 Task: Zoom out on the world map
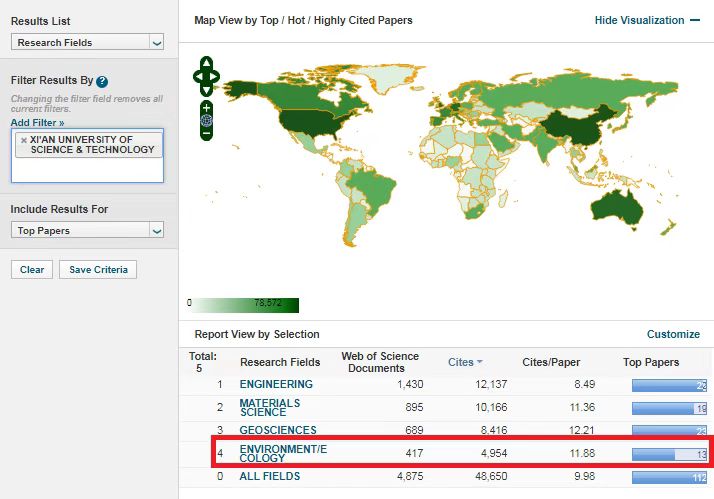coord(206,133)
